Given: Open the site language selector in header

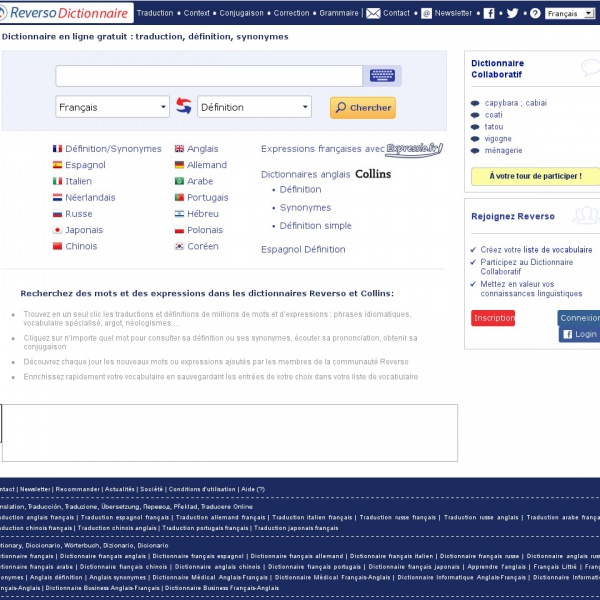Looking at the screenshot, I should (x=569, y=14).
